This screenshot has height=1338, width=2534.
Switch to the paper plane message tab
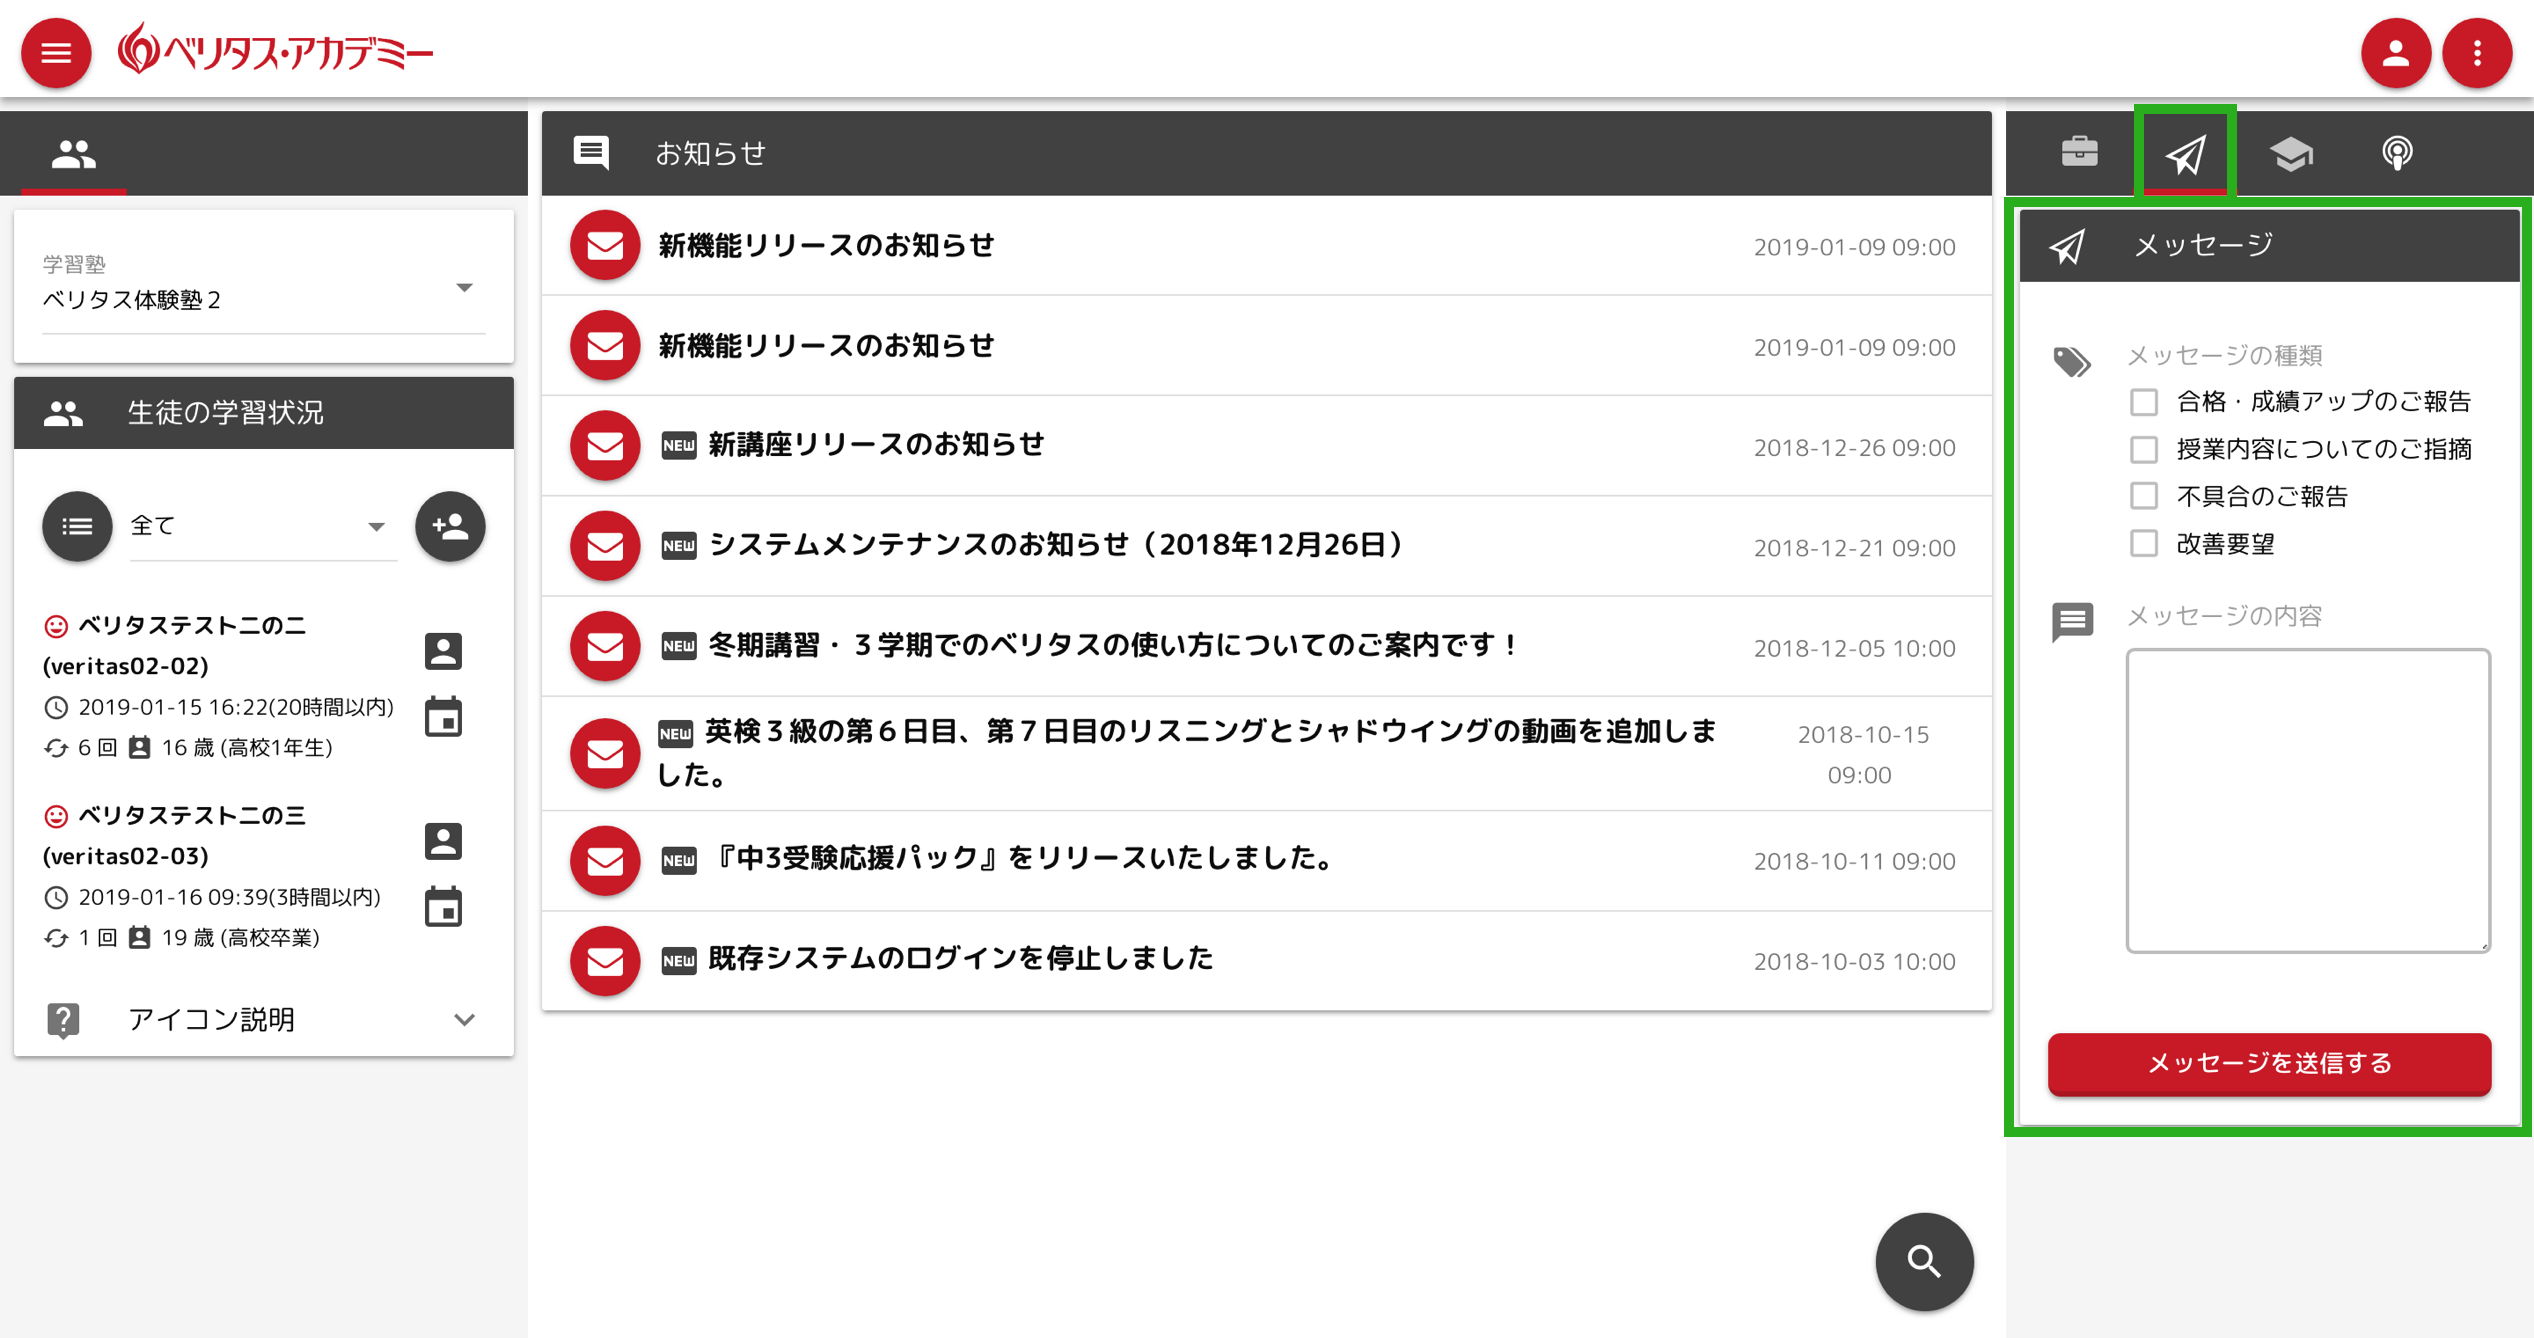pos(2185,153)
